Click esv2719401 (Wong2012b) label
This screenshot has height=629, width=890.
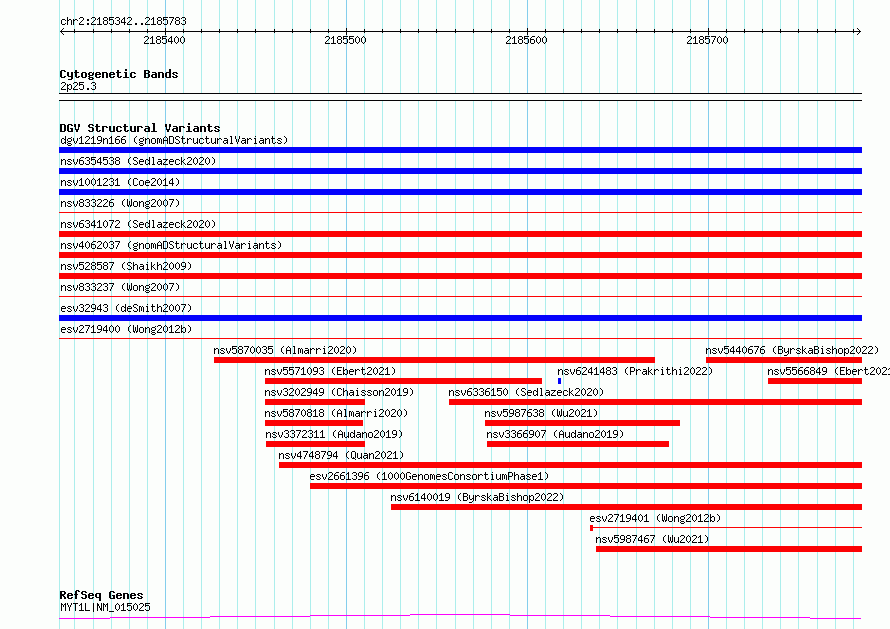655,518
